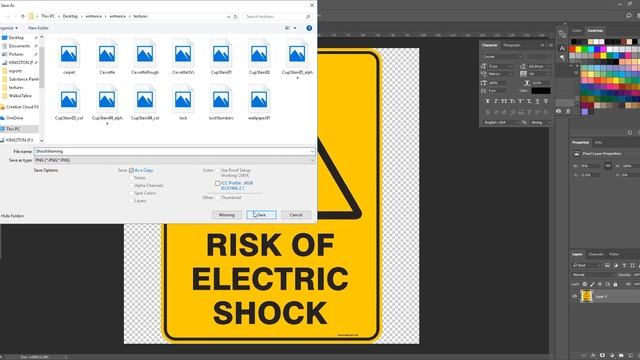
Task: Filter layers by type T icon
Action: tap(624, 265)
